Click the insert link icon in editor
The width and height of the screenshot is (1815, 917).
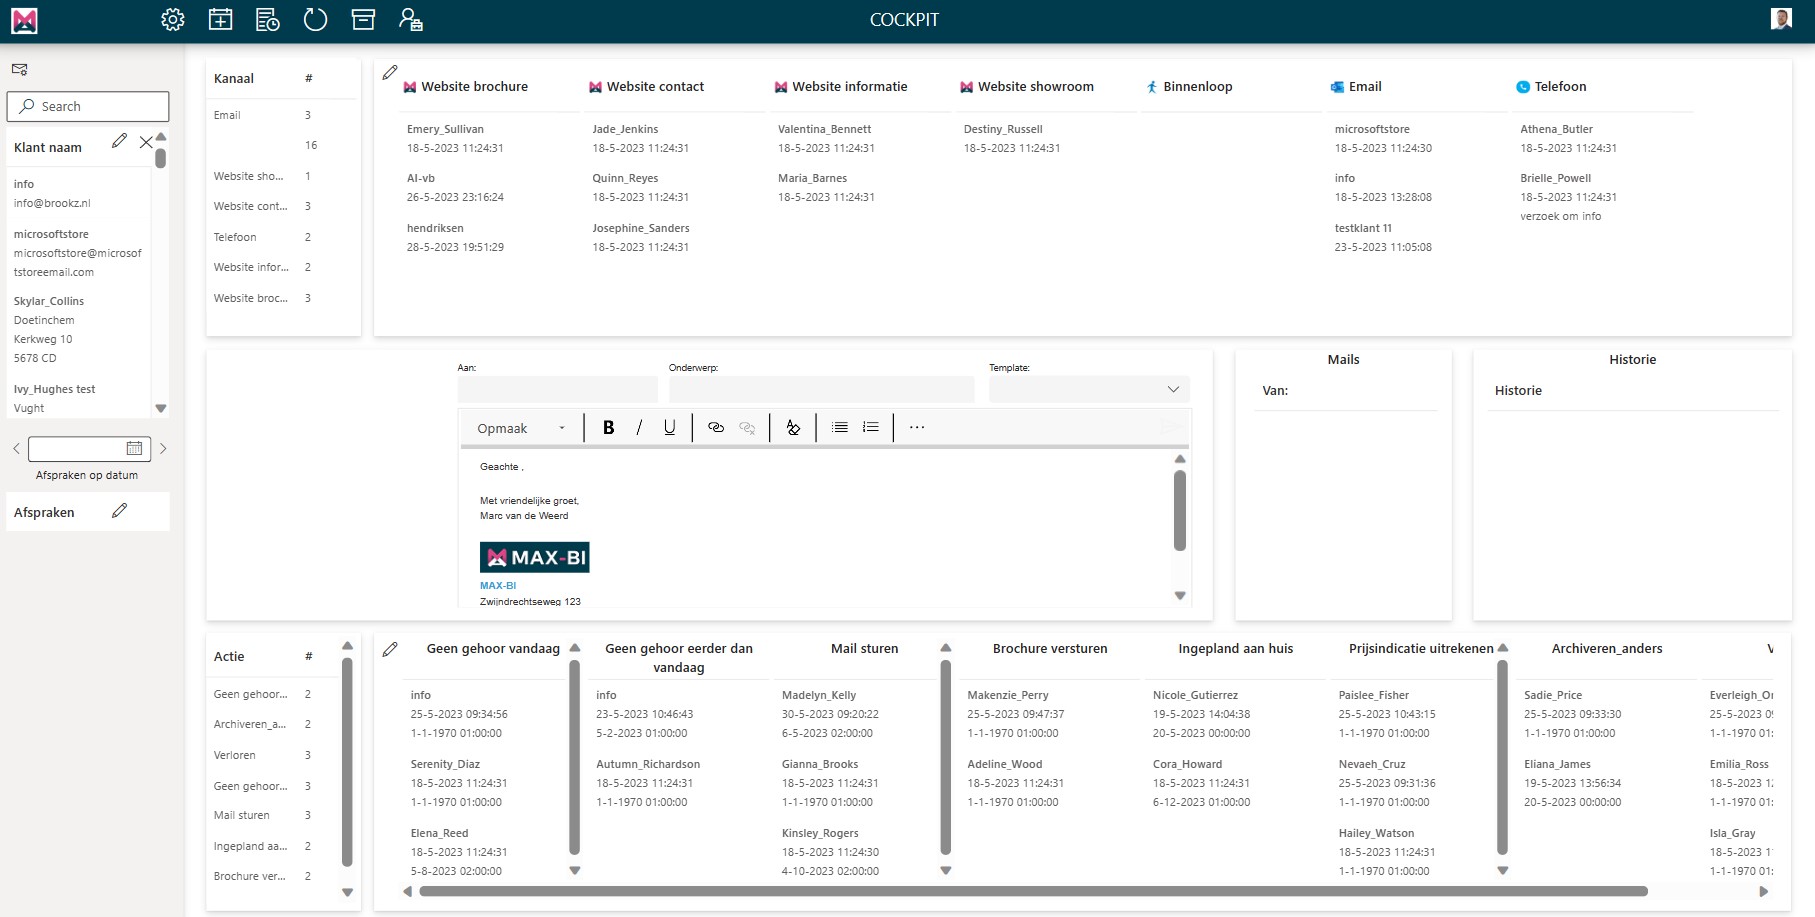[716, 428]
